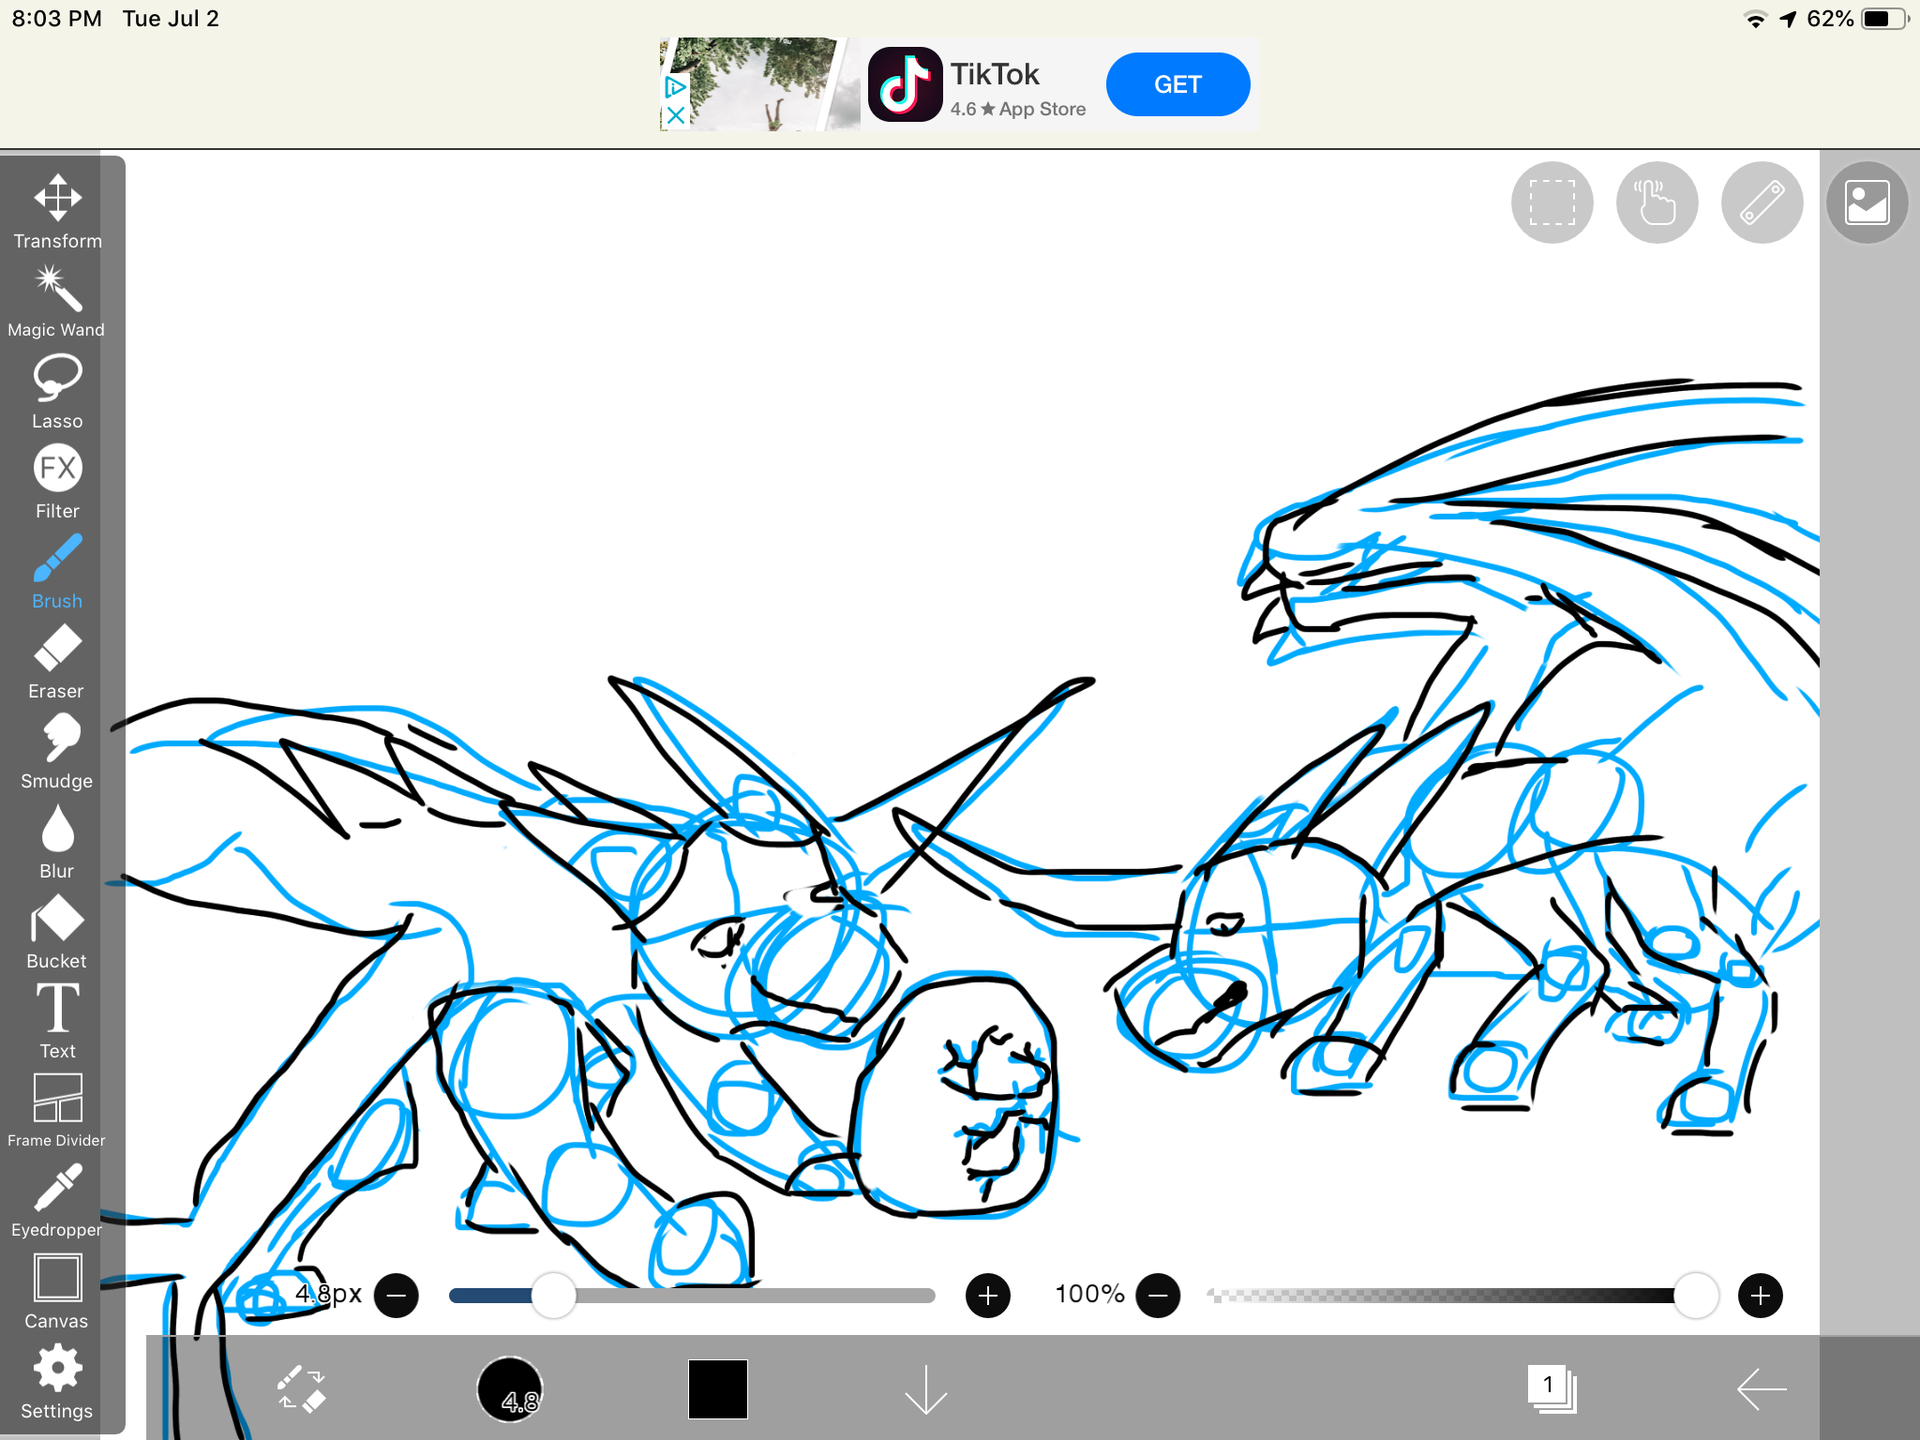Tap the 100% opacity value
Image resolution: width=1920 pixels, height=1440 pixels.
pos(1090,1295)
